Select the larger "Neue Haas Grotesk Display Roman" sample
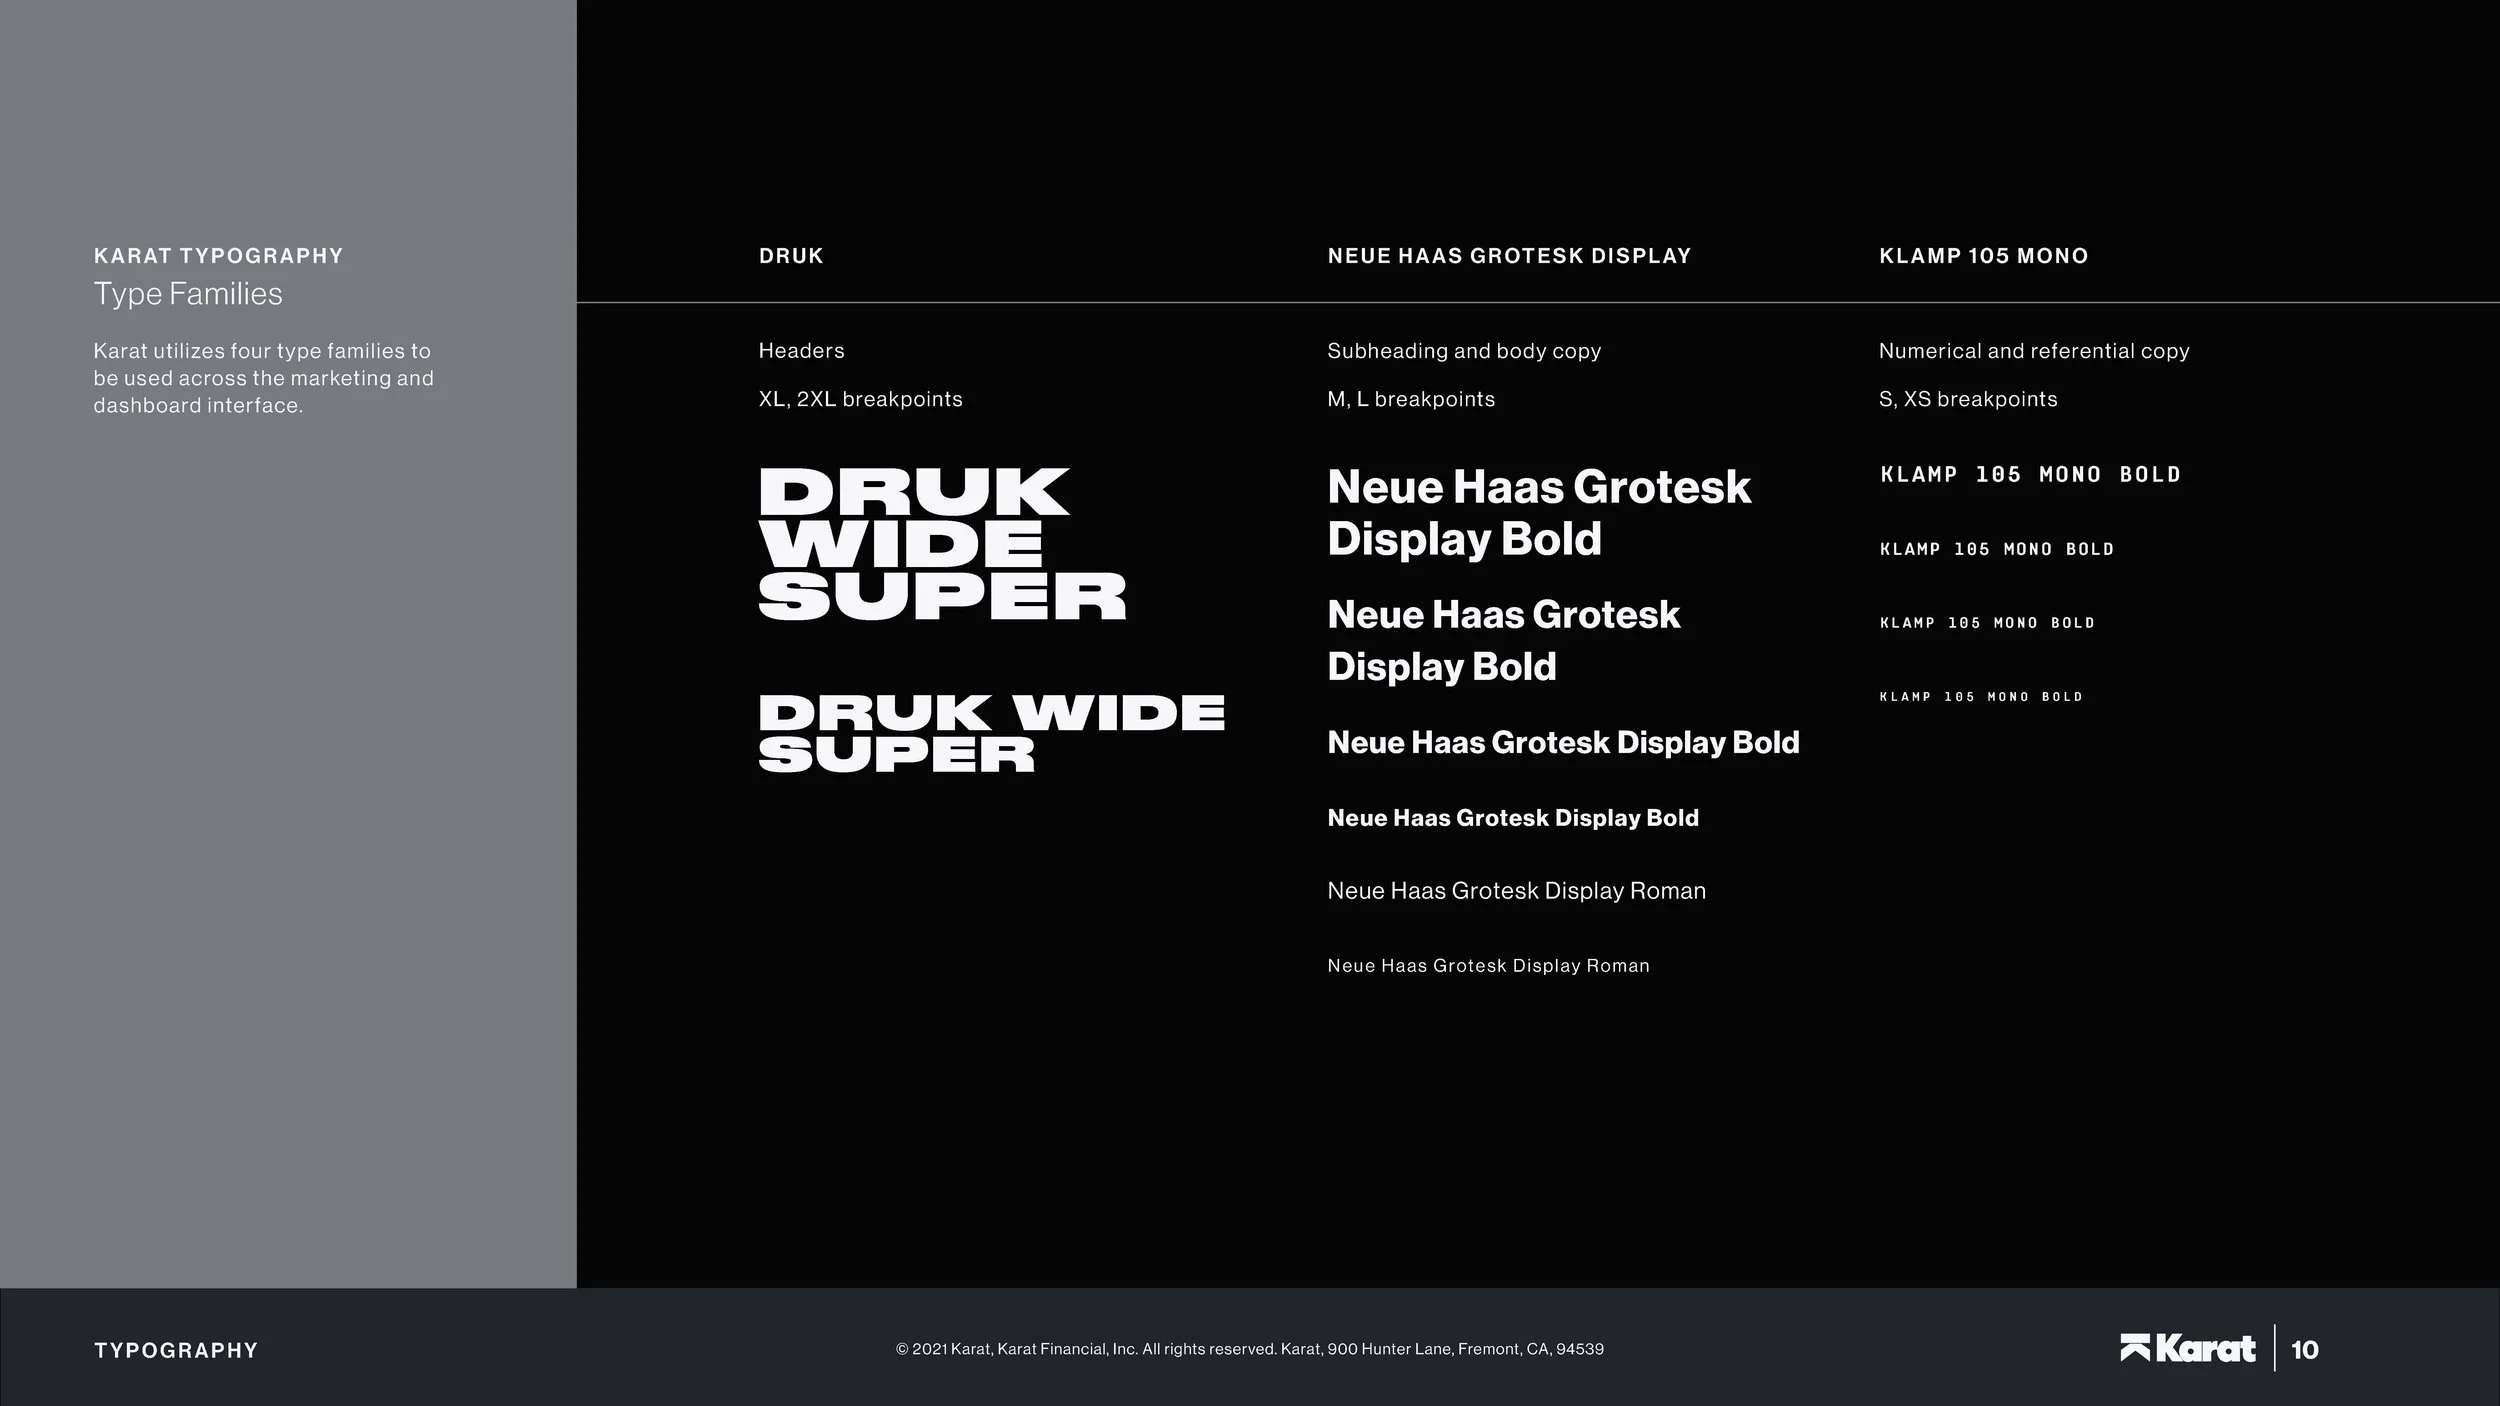2500x1406 pixels. tap(1516, 891)
